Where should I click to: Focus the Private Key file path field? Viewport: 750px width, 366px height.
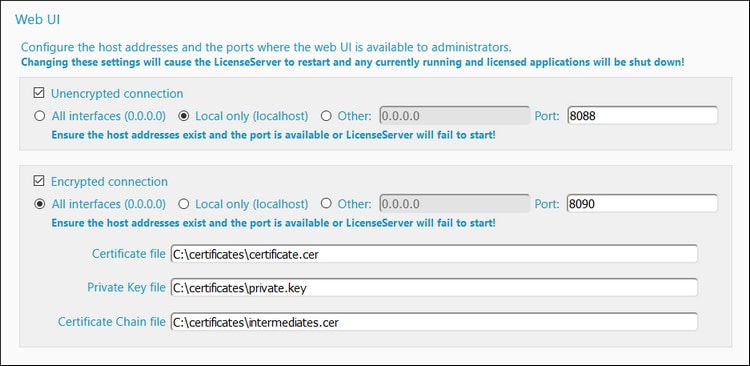coord(434,288)
